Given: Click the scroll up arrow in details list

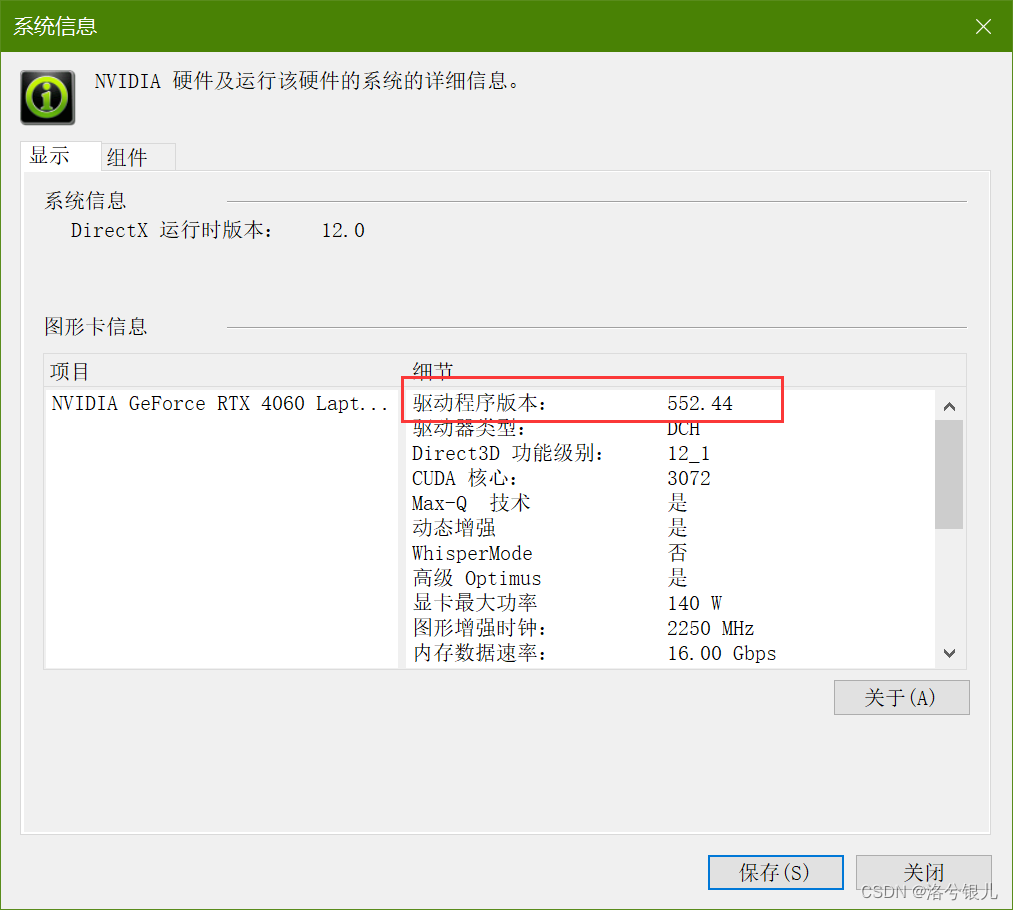Looking at the screenshot, I should (x=949, y=406).
